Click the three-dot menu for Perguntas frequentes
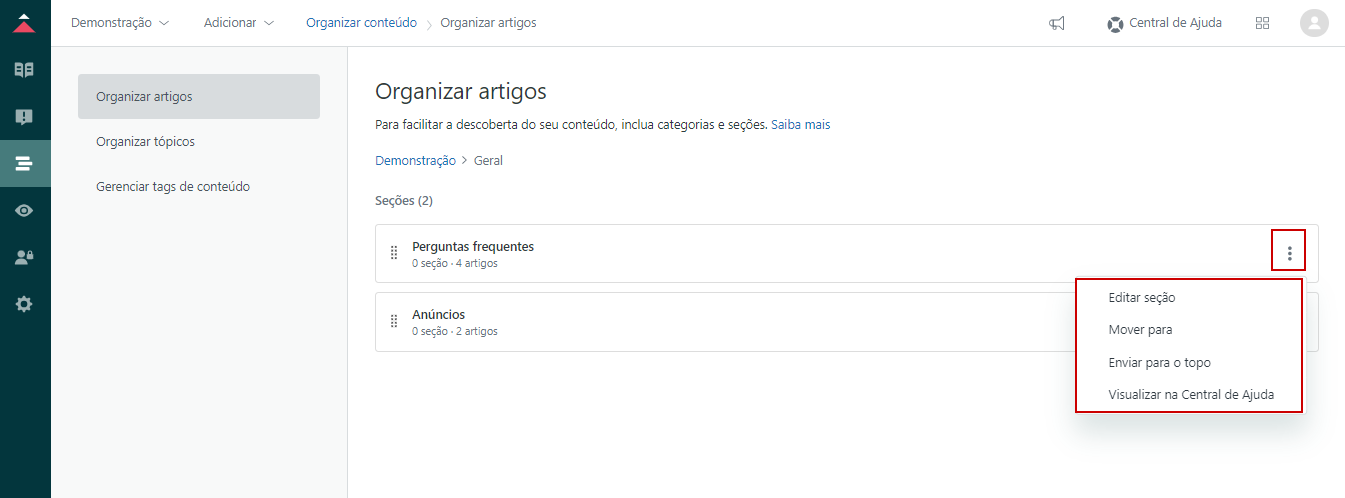The image size is (1345, 498). (1289, 254)
